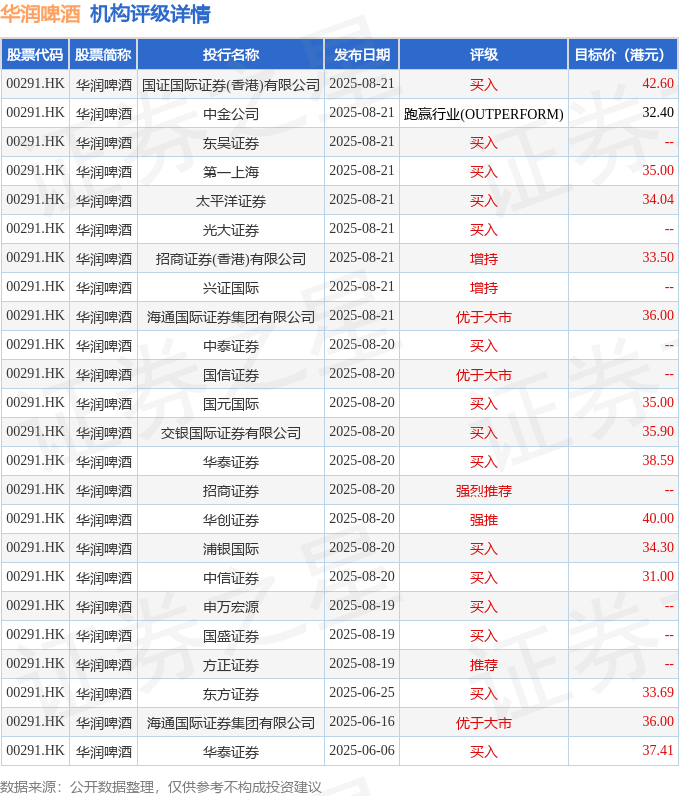Click the 华润啤酒 title text
679x796 pixels.
point(41,14)
